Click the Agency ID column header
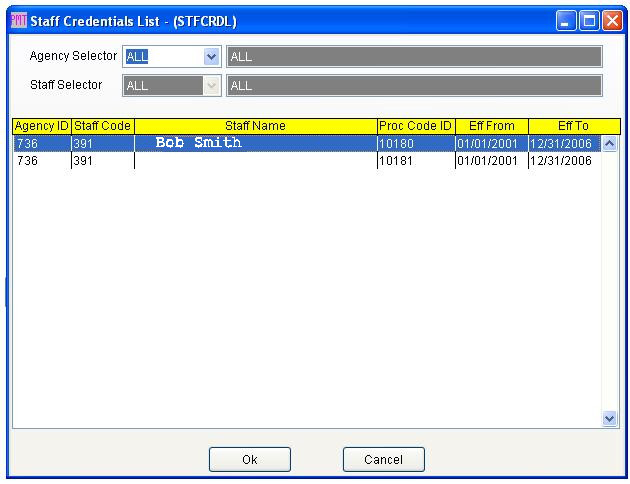Screen dimensions: 630x484 point(41,126)
